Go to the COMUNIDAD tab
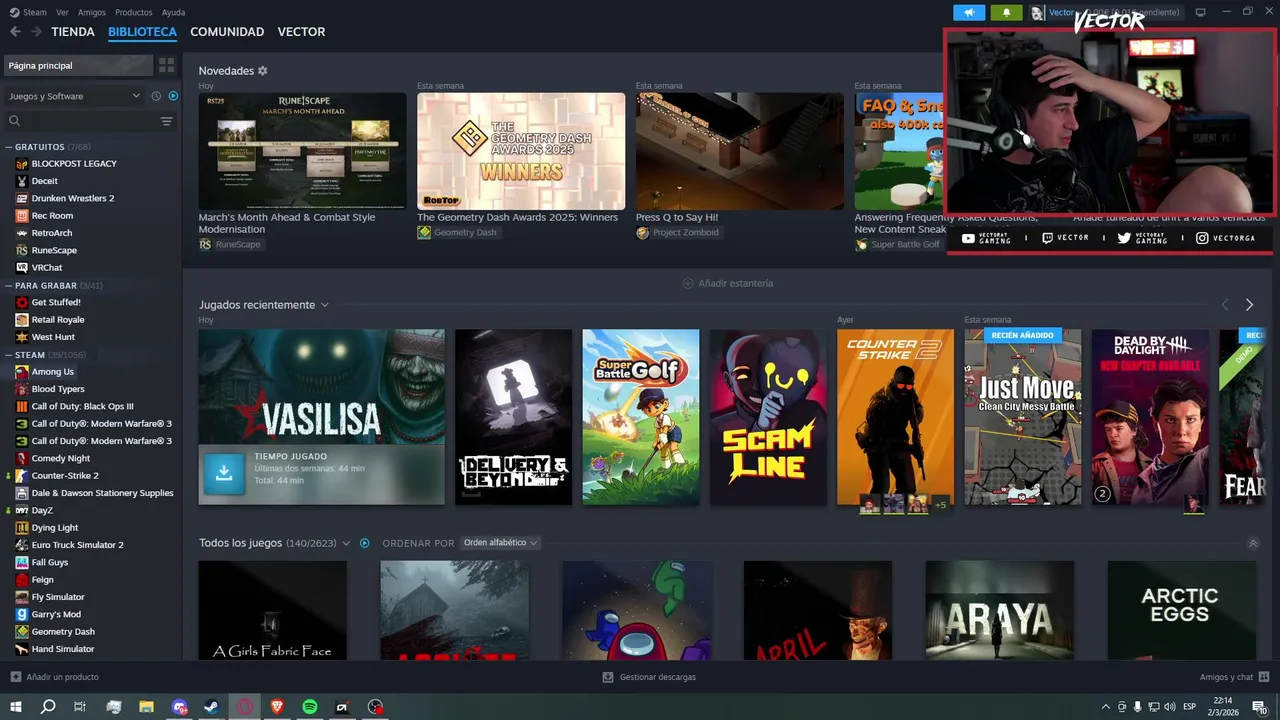Image resolution: width=1280 pixels, height=720 pixels. (x=227, y=32)
